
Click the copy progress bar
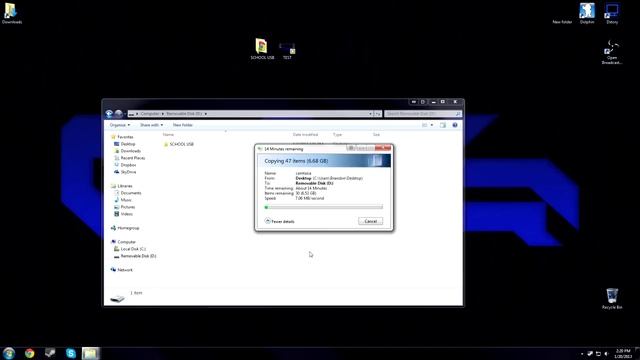(324, 207)
